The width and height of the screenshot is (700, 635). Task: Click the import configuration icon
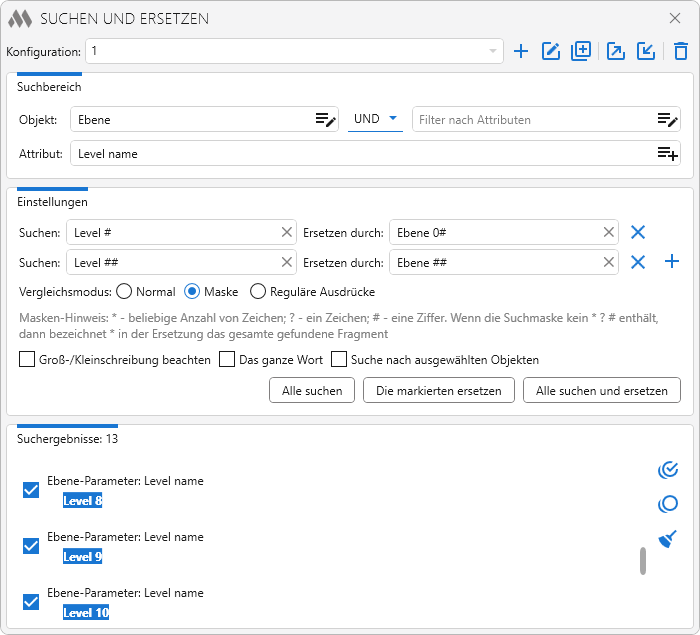tap(646, 51)
